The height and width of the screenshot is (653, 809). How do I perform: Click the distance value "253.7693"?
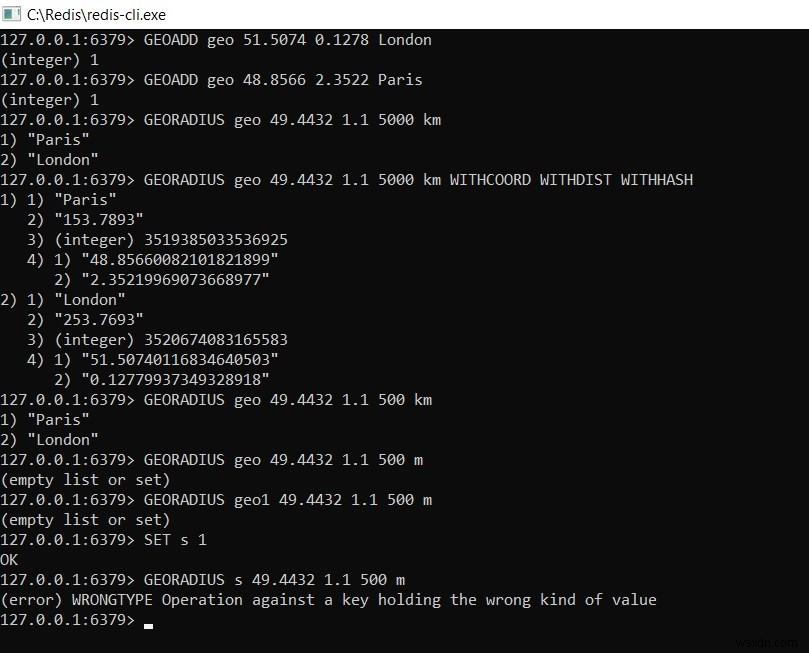tap(99, 320)
